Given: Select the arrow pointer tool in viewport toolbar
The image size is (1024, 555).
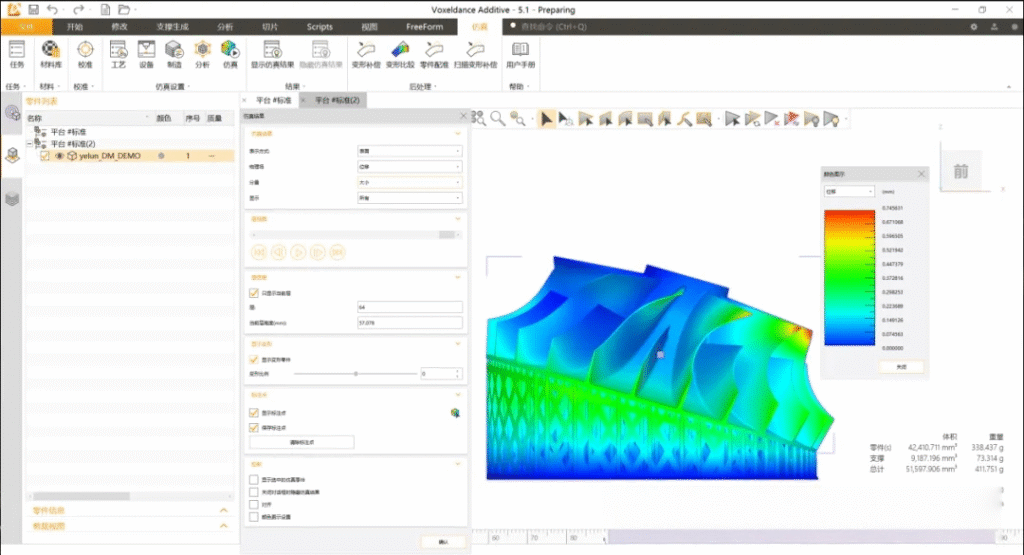Looking at the screenshot, I should (x=547, y=119).
